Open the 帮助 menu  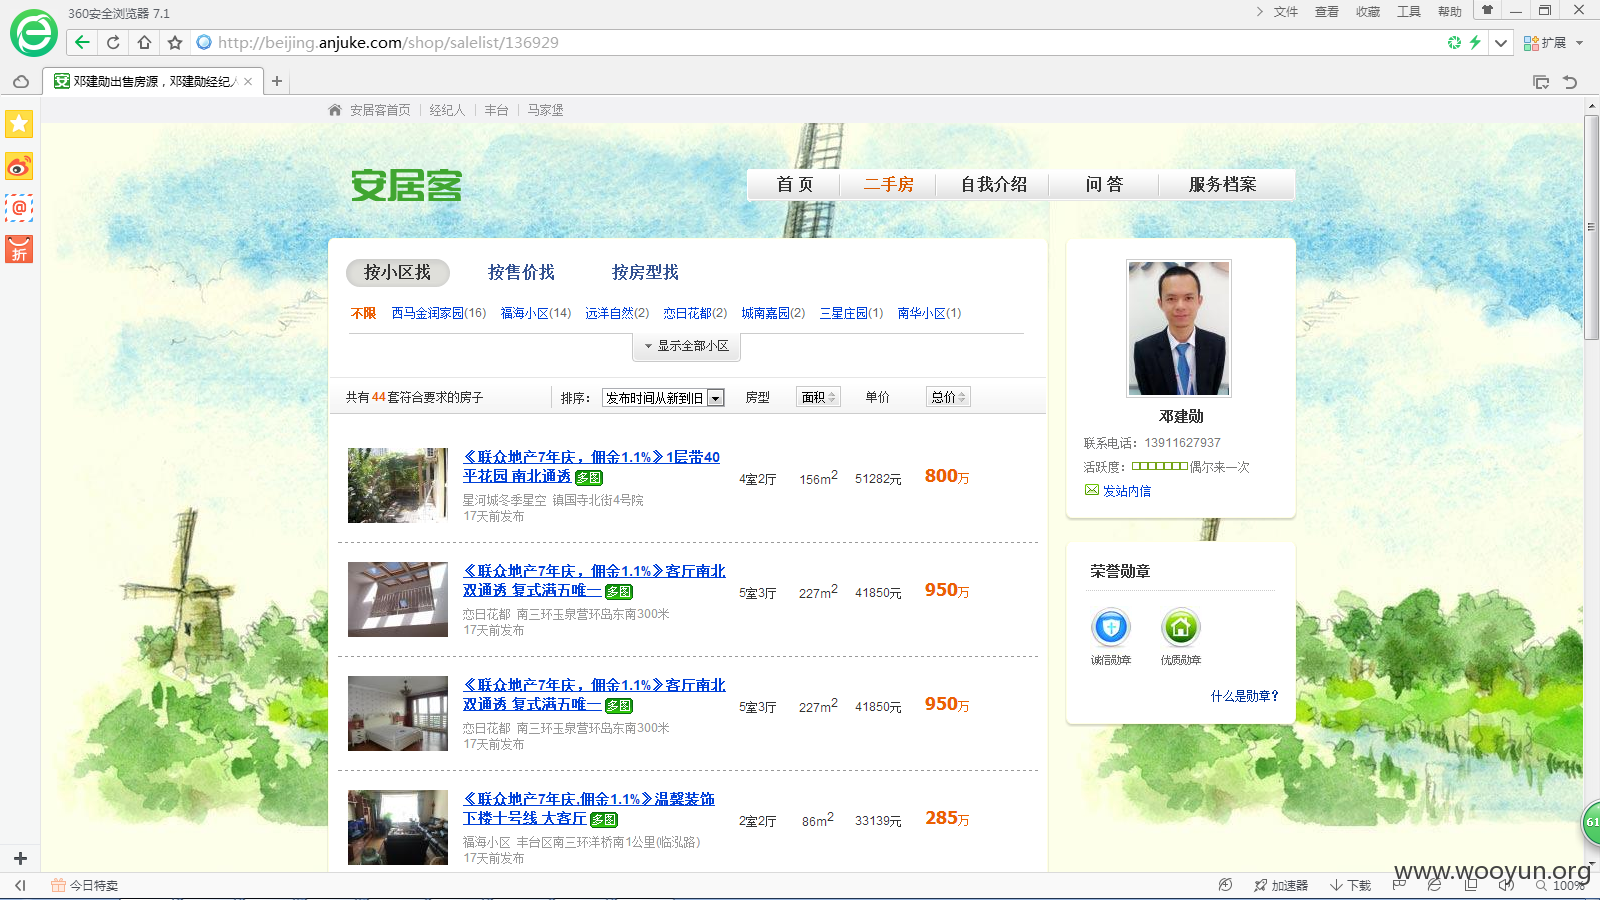[x=1449, y=12]
